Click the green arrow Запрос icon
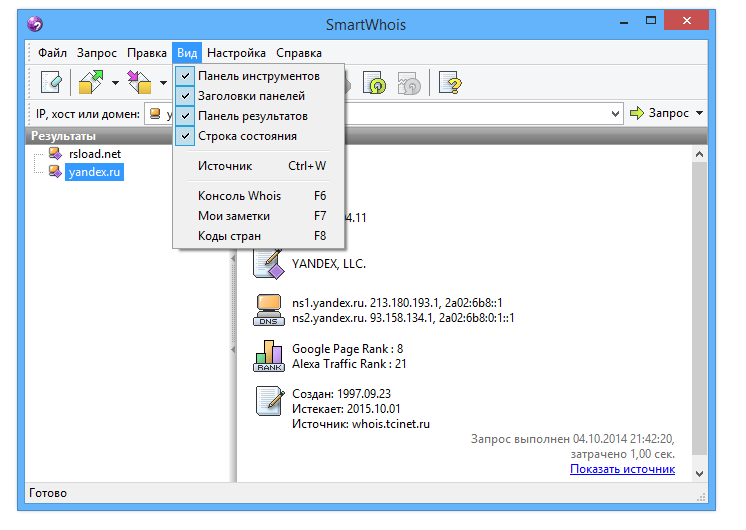 click(x=637, y=113)
